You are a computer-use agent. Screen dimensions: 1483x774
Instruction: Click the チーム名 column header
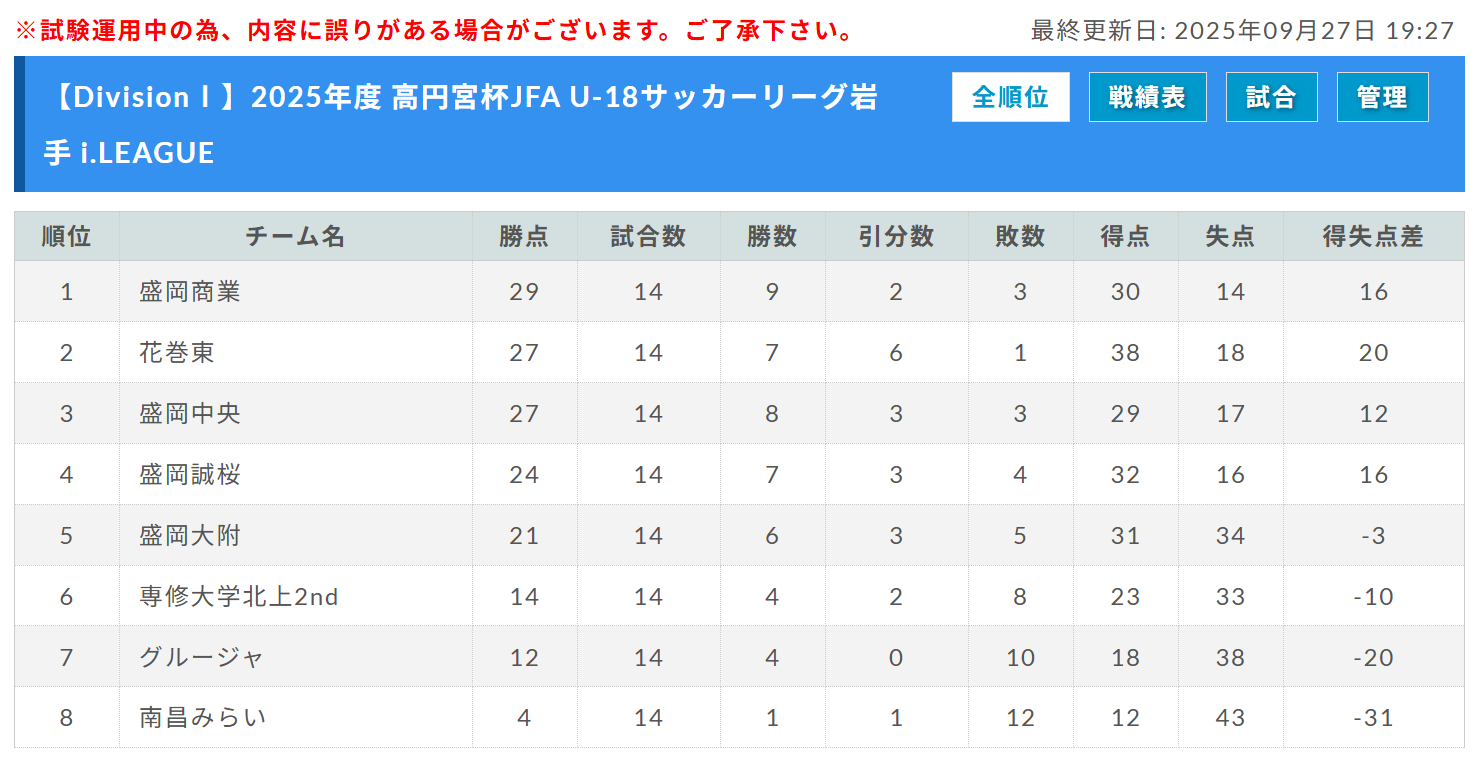pyautogui.click(x=295, y=237)
